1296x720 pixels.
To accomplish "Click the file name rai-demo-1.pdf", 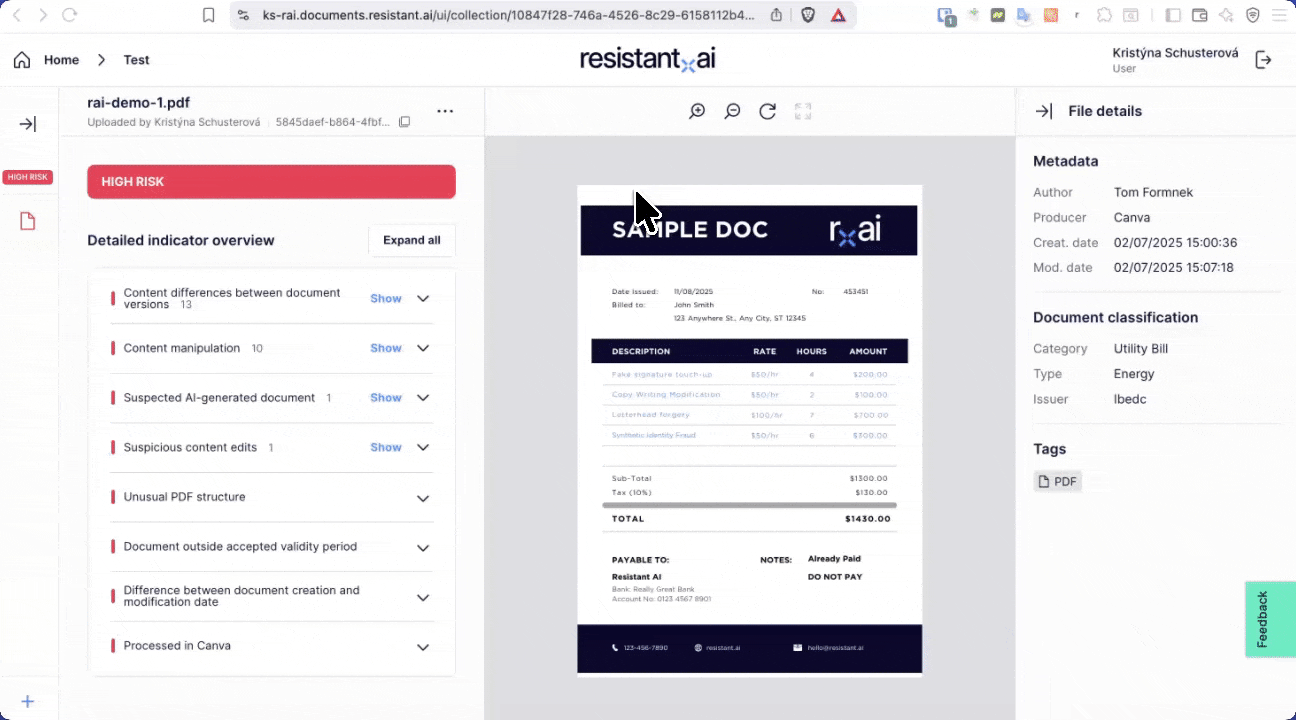I will click(x=138, y=102).
